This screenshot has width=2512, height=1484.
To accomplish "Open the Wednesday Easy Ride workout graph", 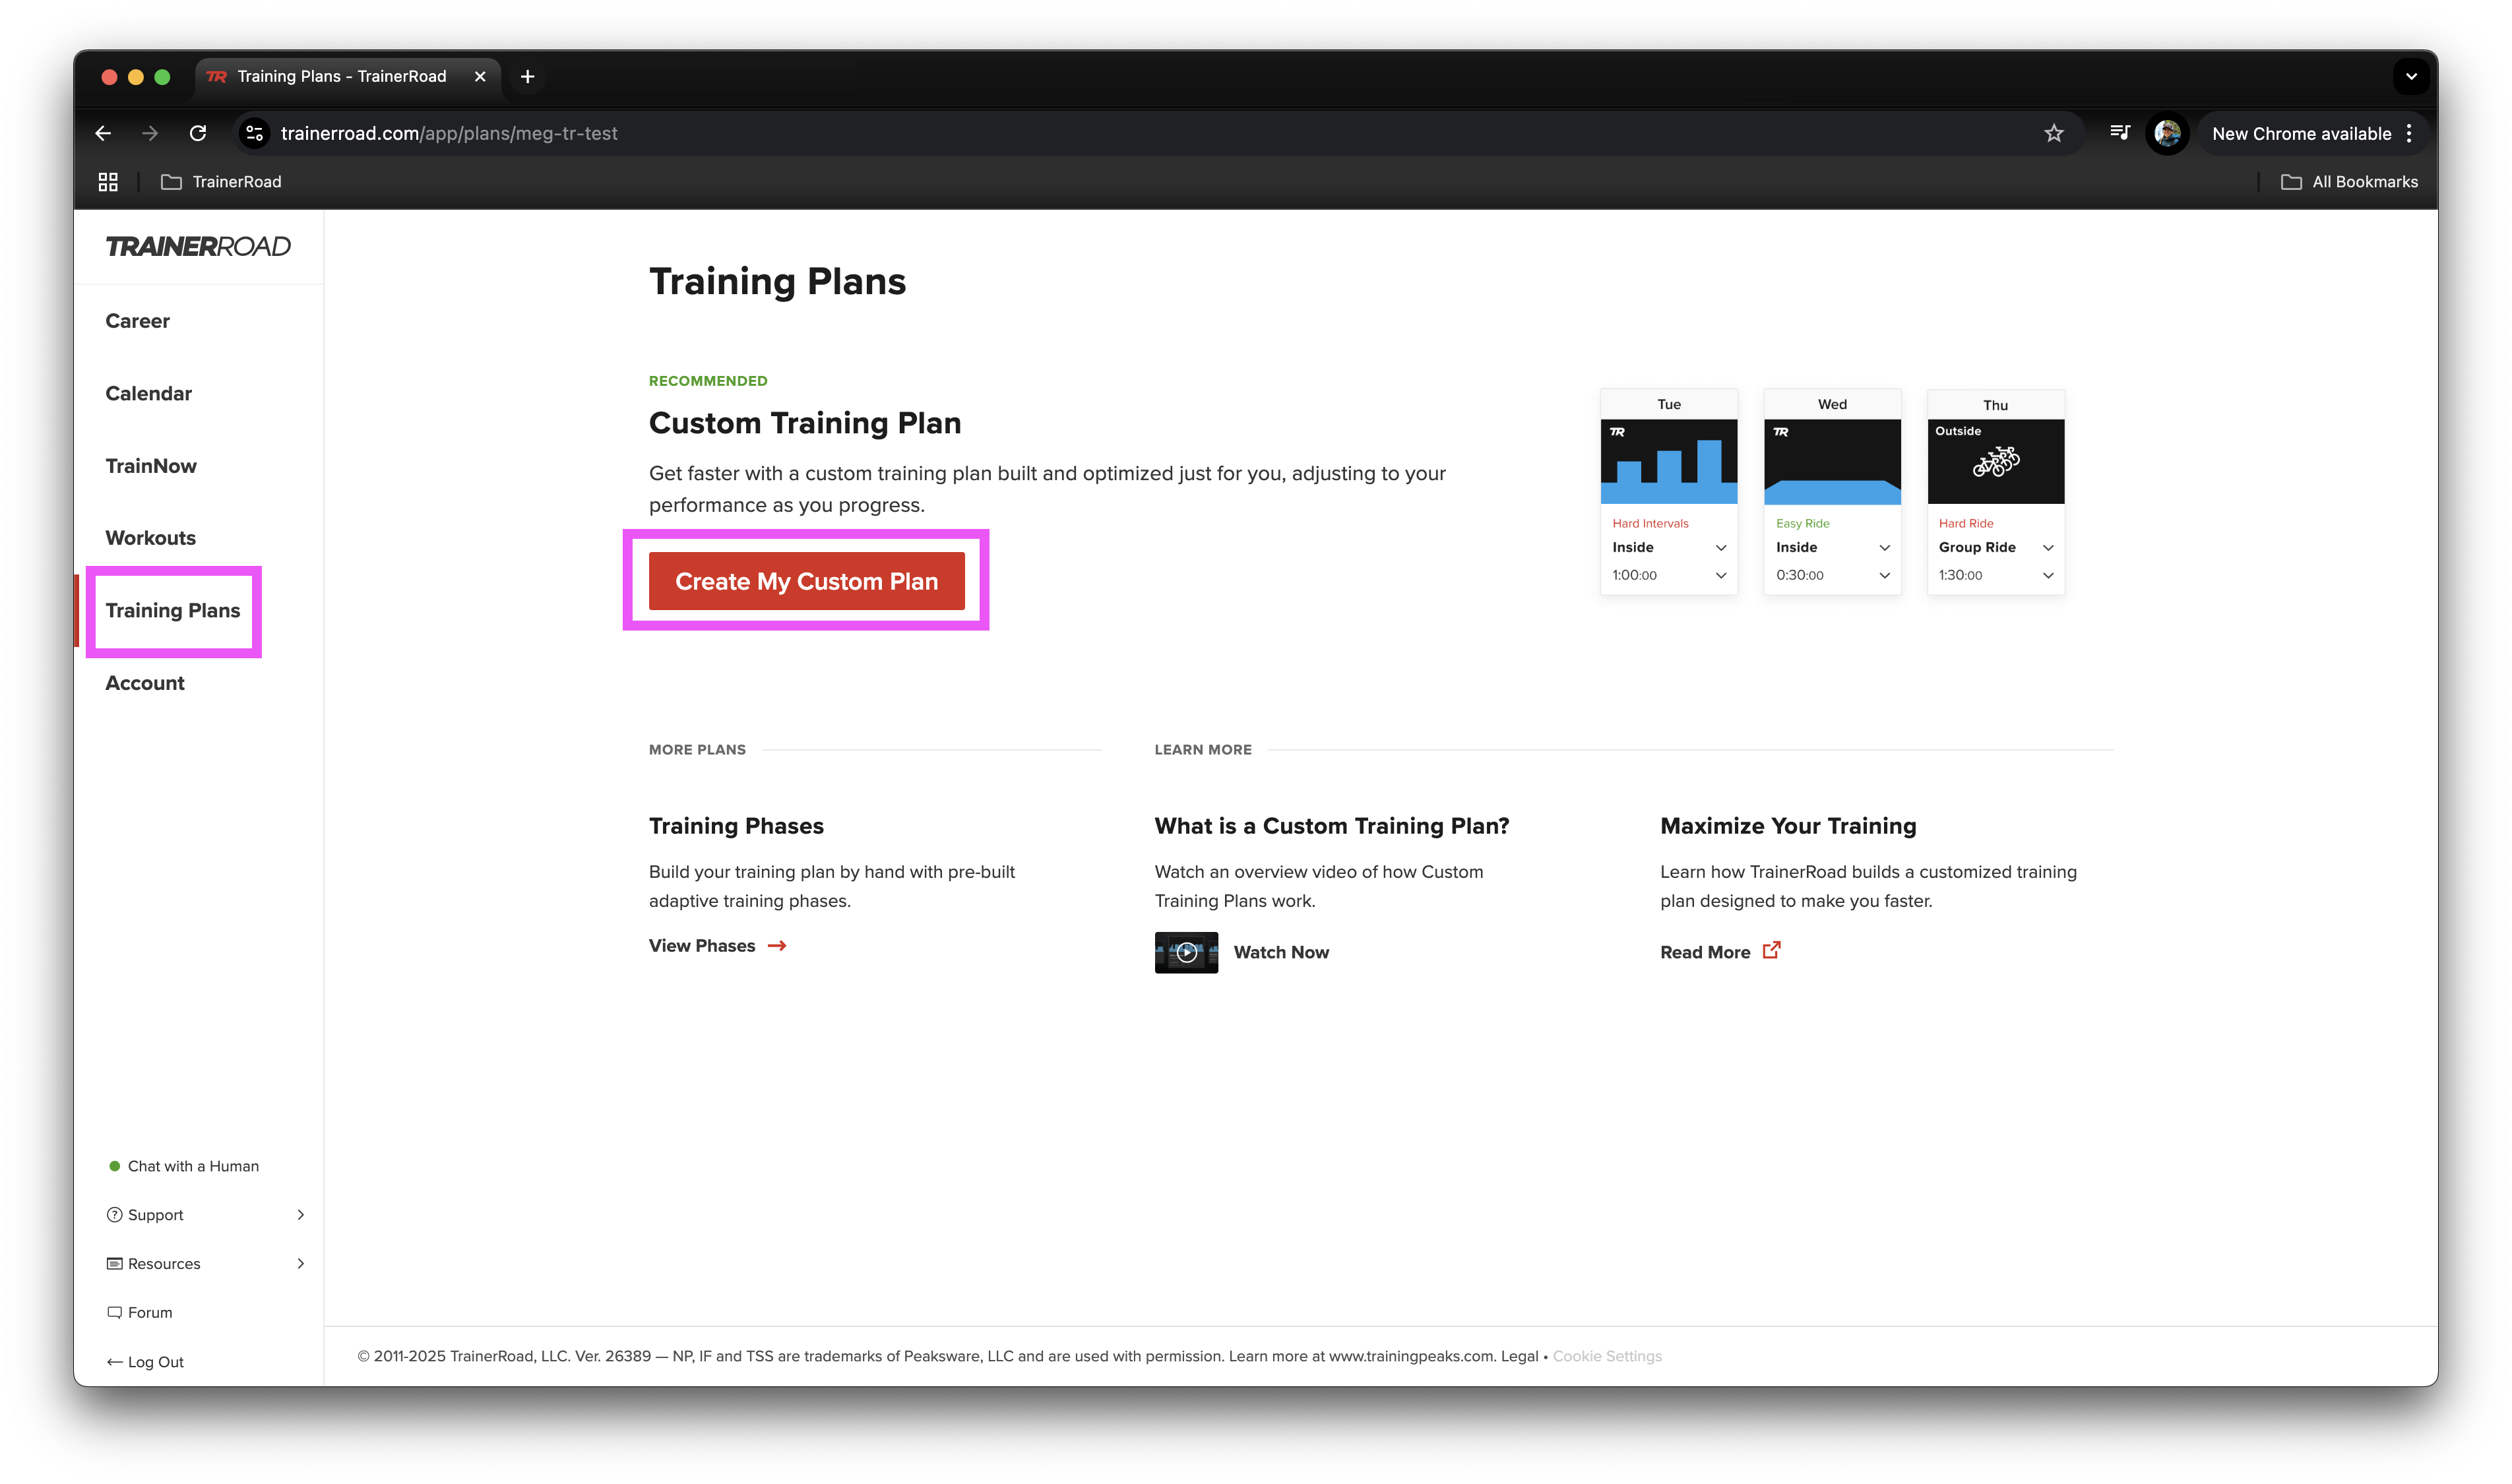I will coord(1832,461).
